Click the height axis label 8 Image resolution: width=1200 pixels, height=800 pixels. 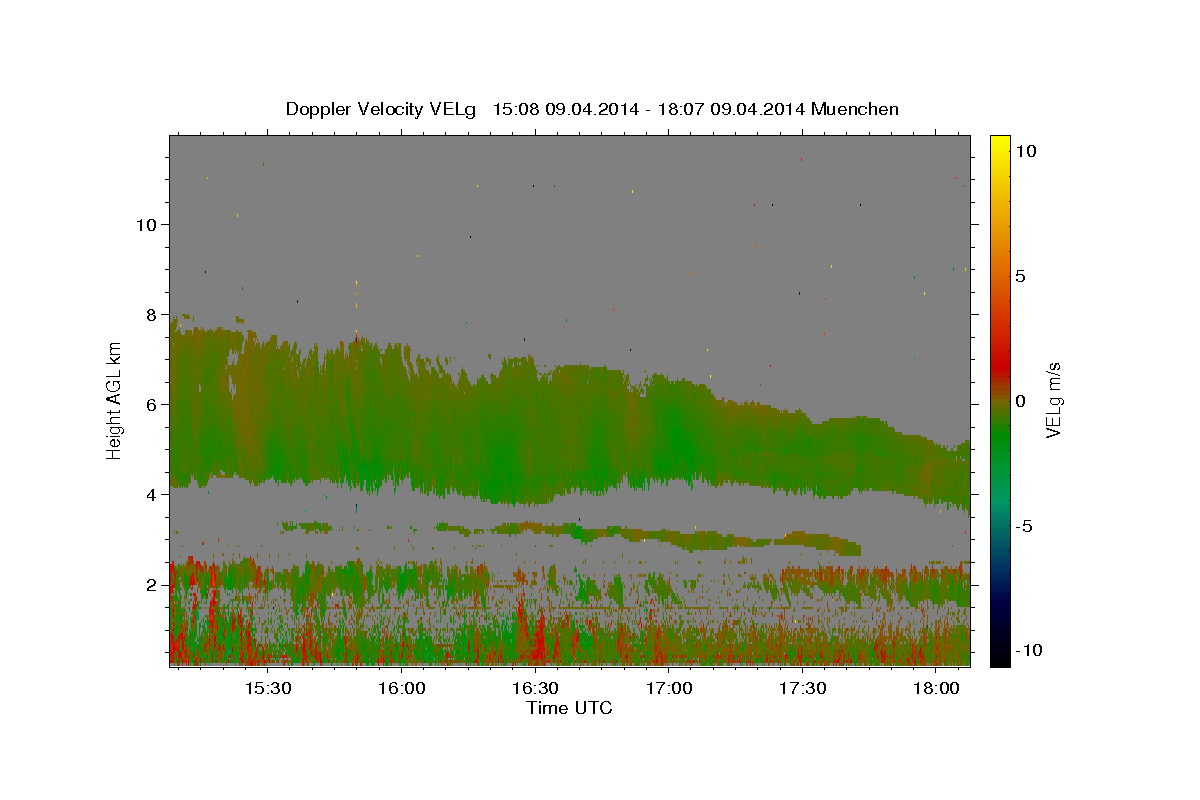152,314
